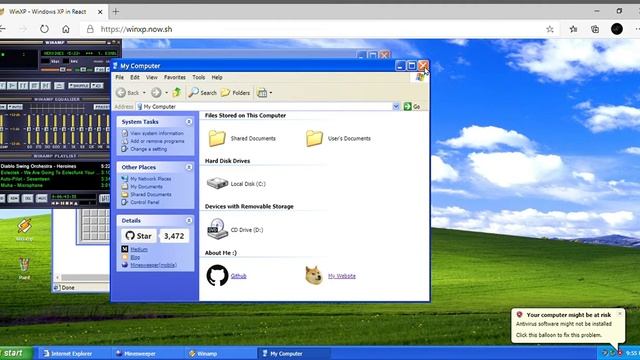Open My Documents in Other Places

point(147,187)
